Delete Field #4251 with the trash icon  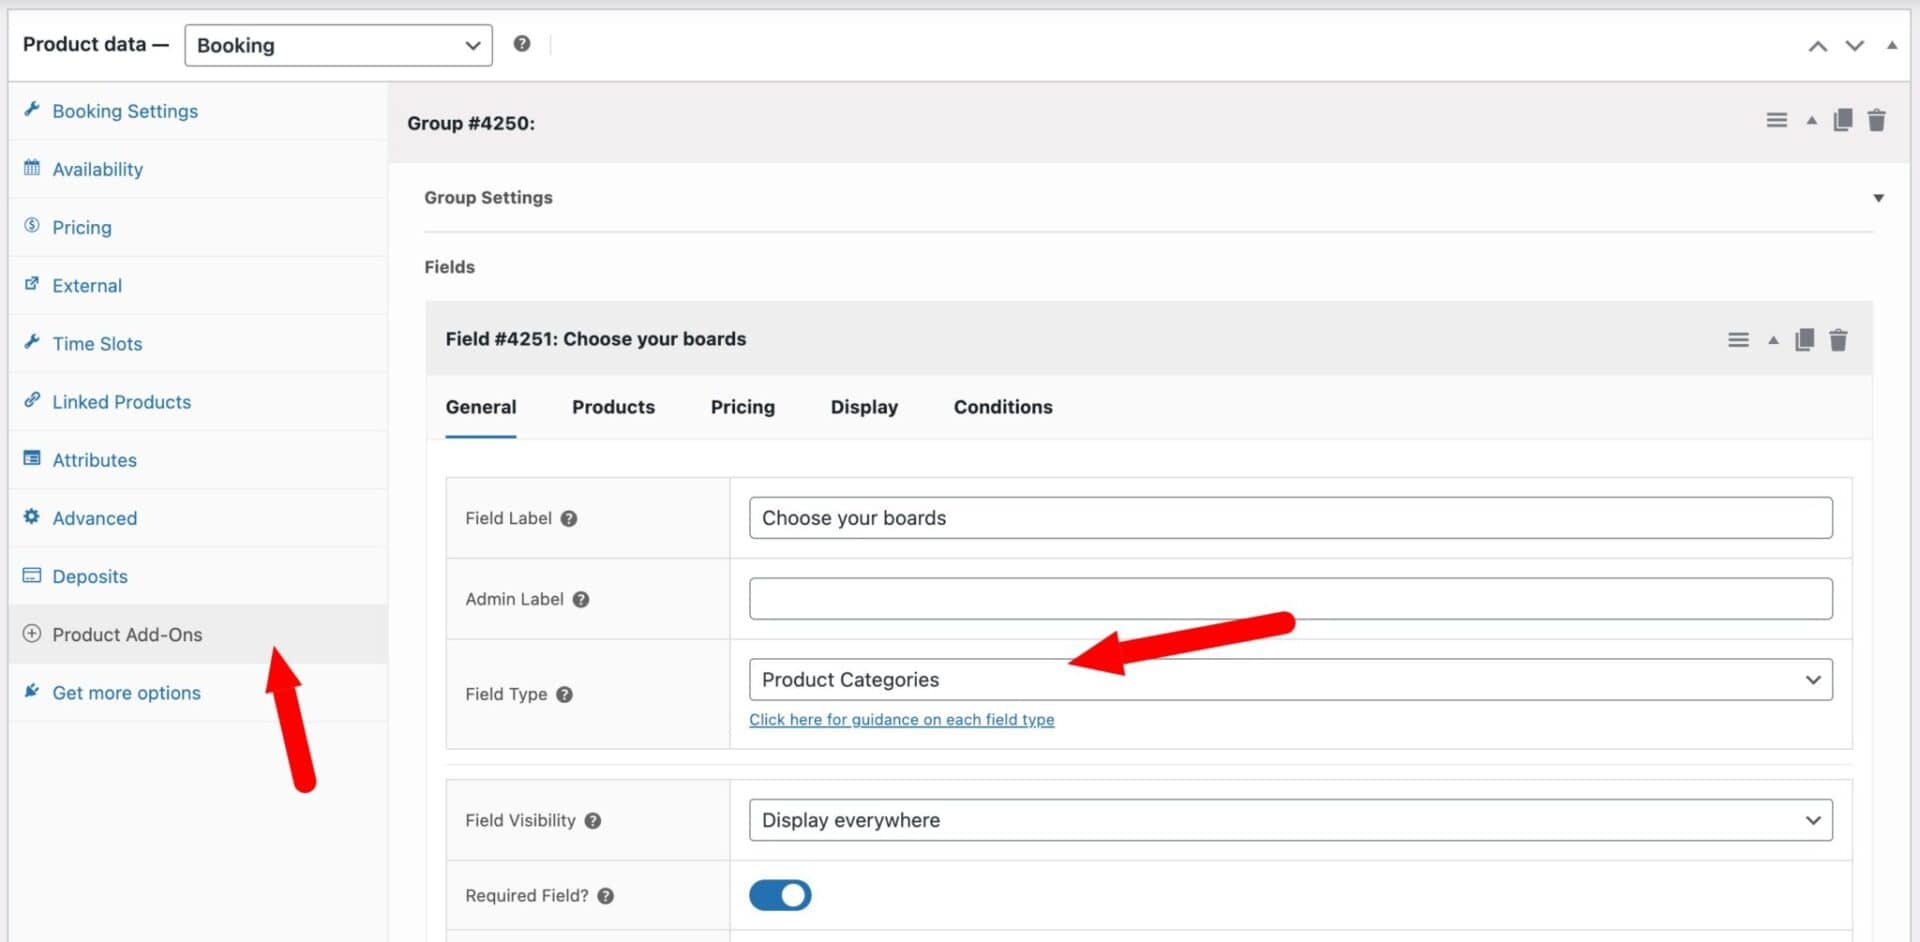pos(1839,340)
